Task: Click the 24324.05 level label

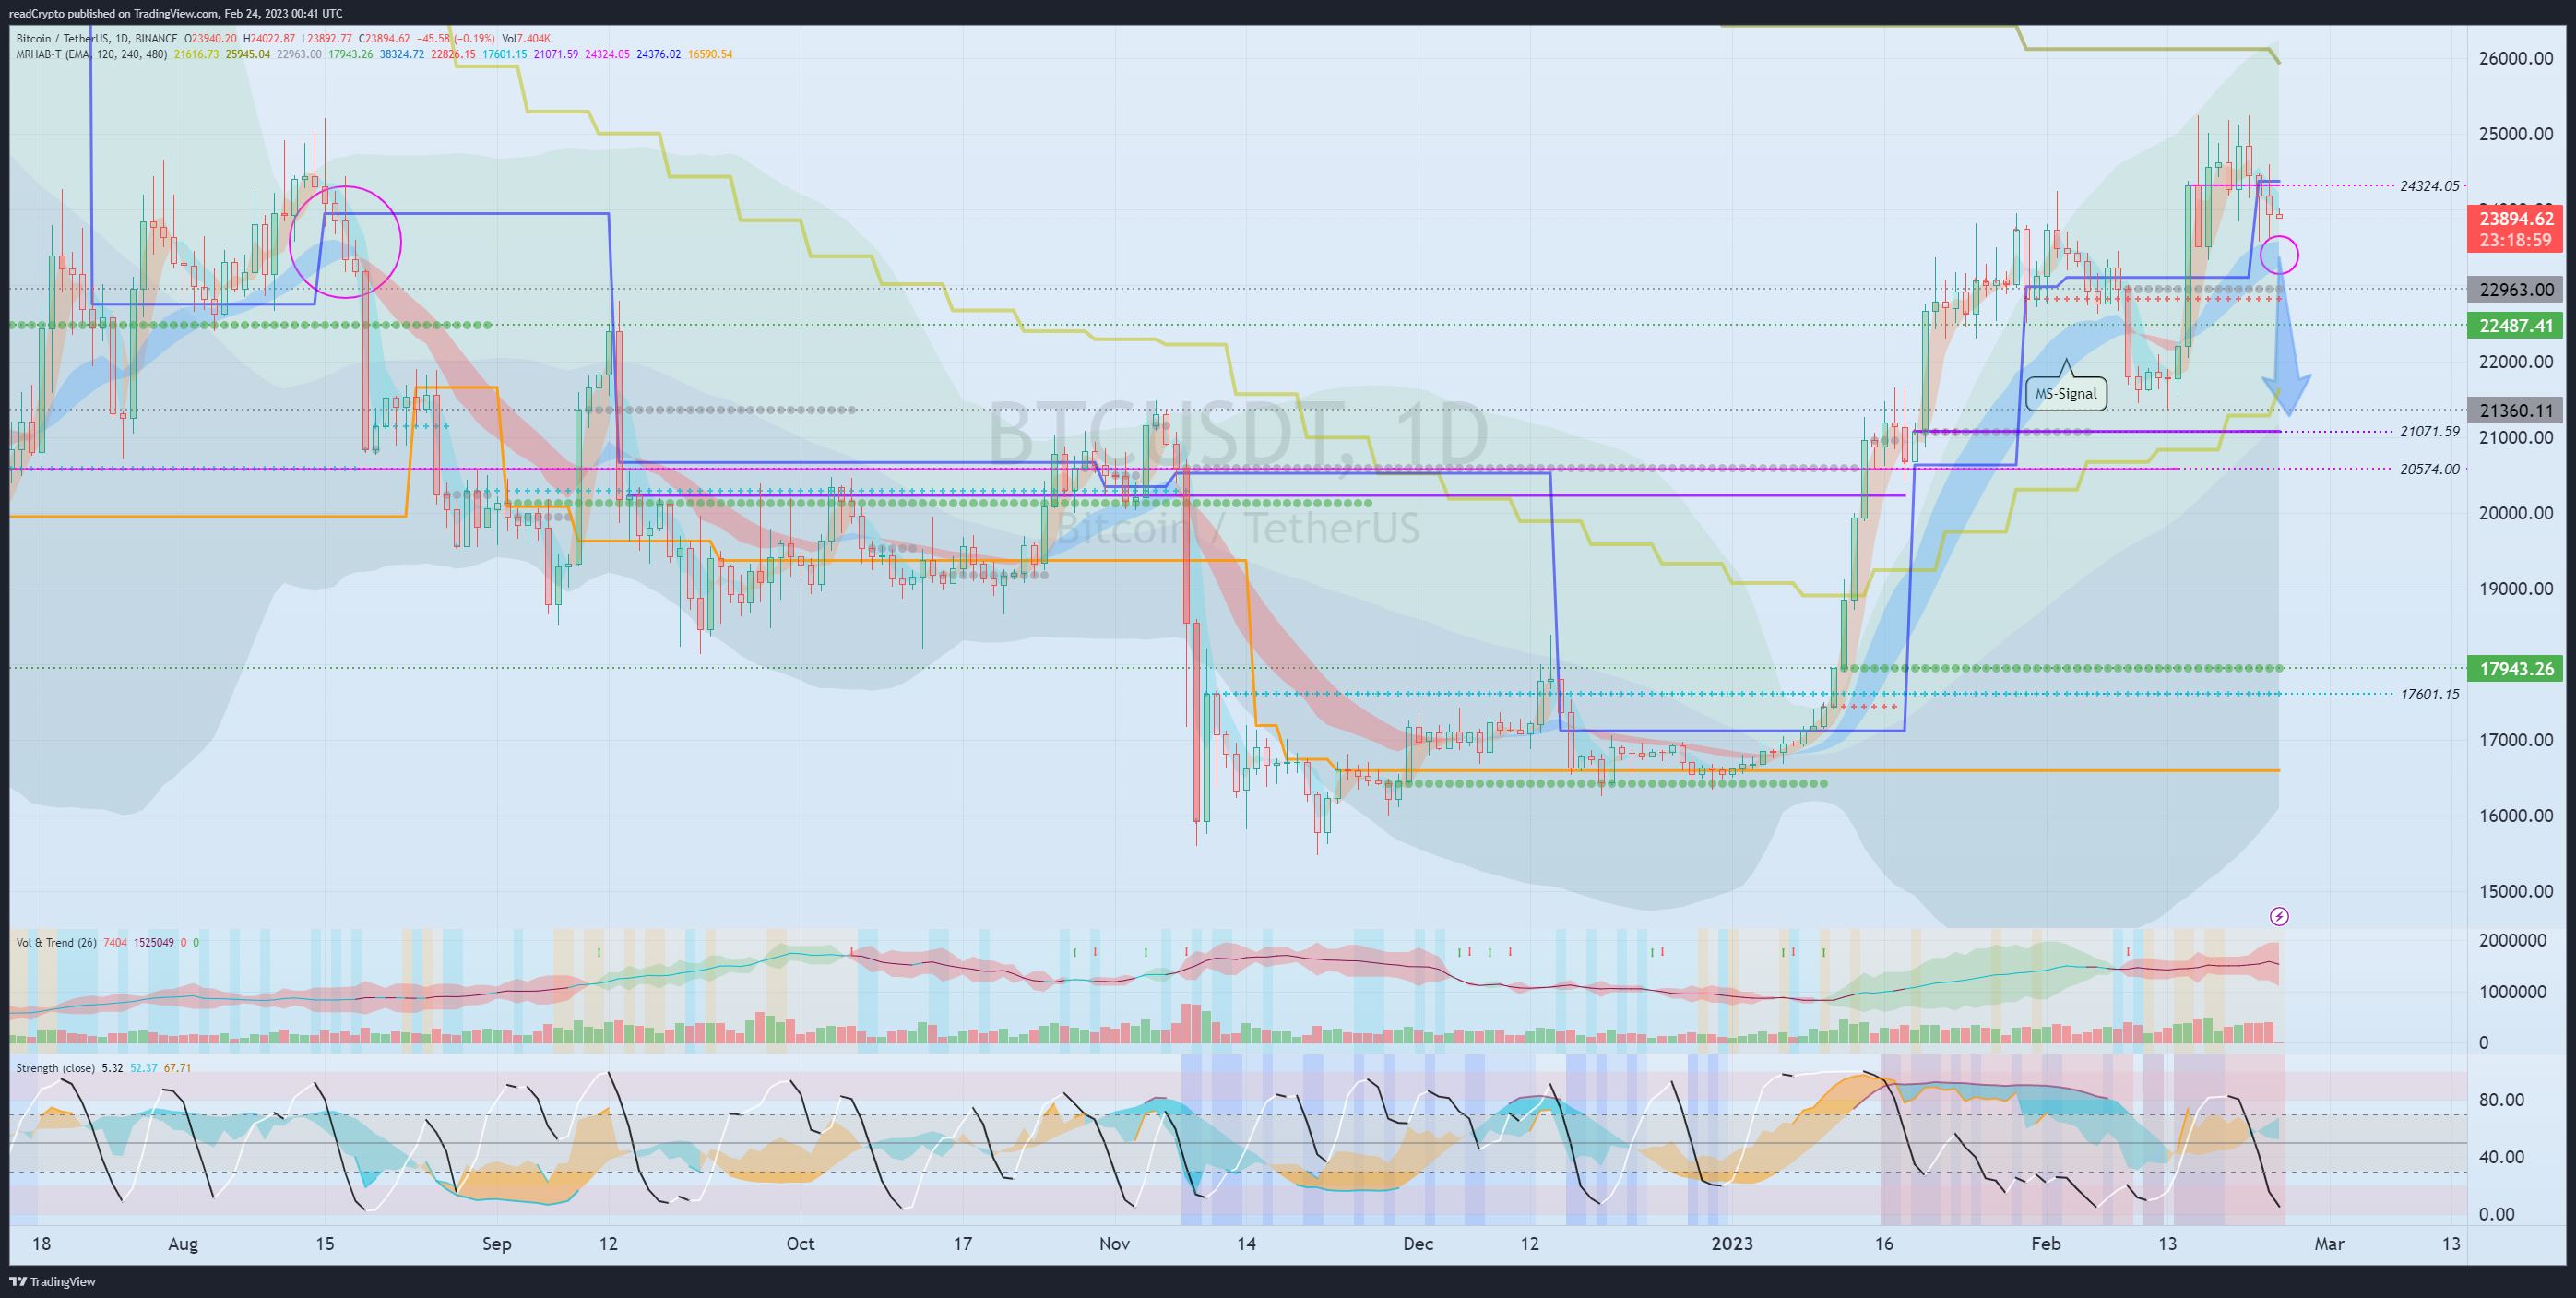Action: (2429, 186)
